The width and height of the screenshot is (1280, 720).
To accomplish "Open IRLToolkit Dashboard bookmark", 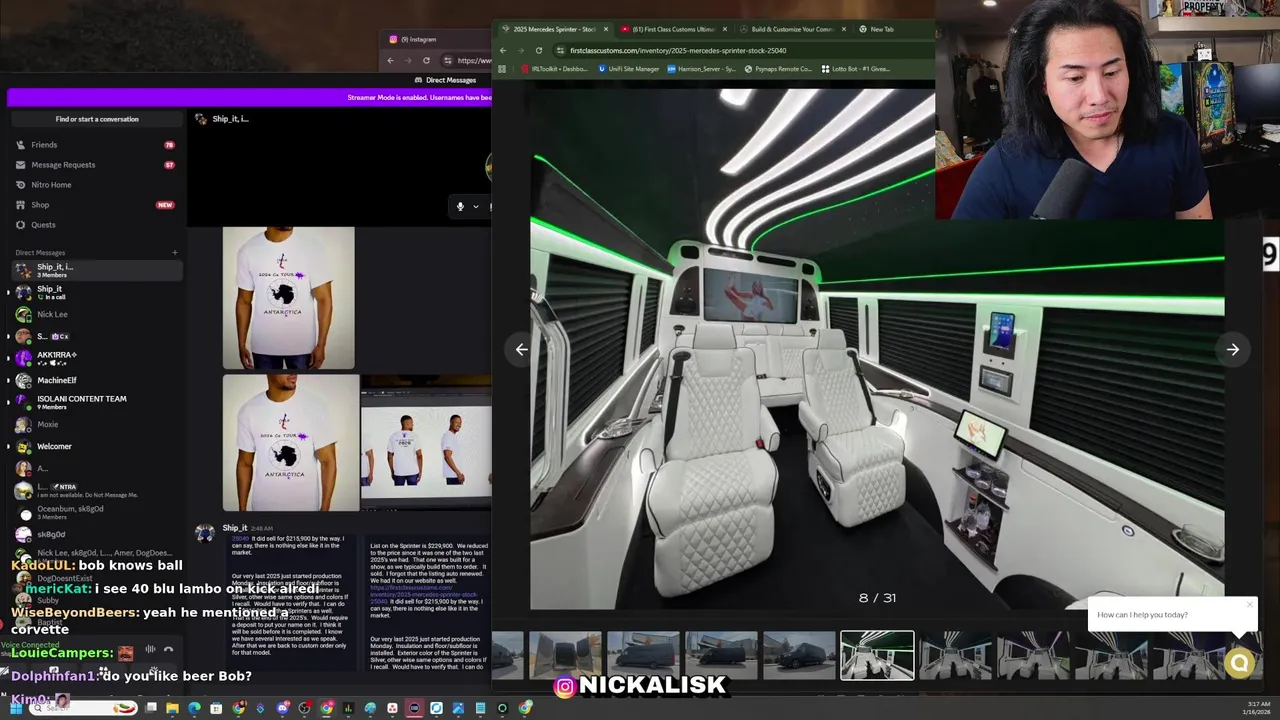I will [x=554, y=69].
